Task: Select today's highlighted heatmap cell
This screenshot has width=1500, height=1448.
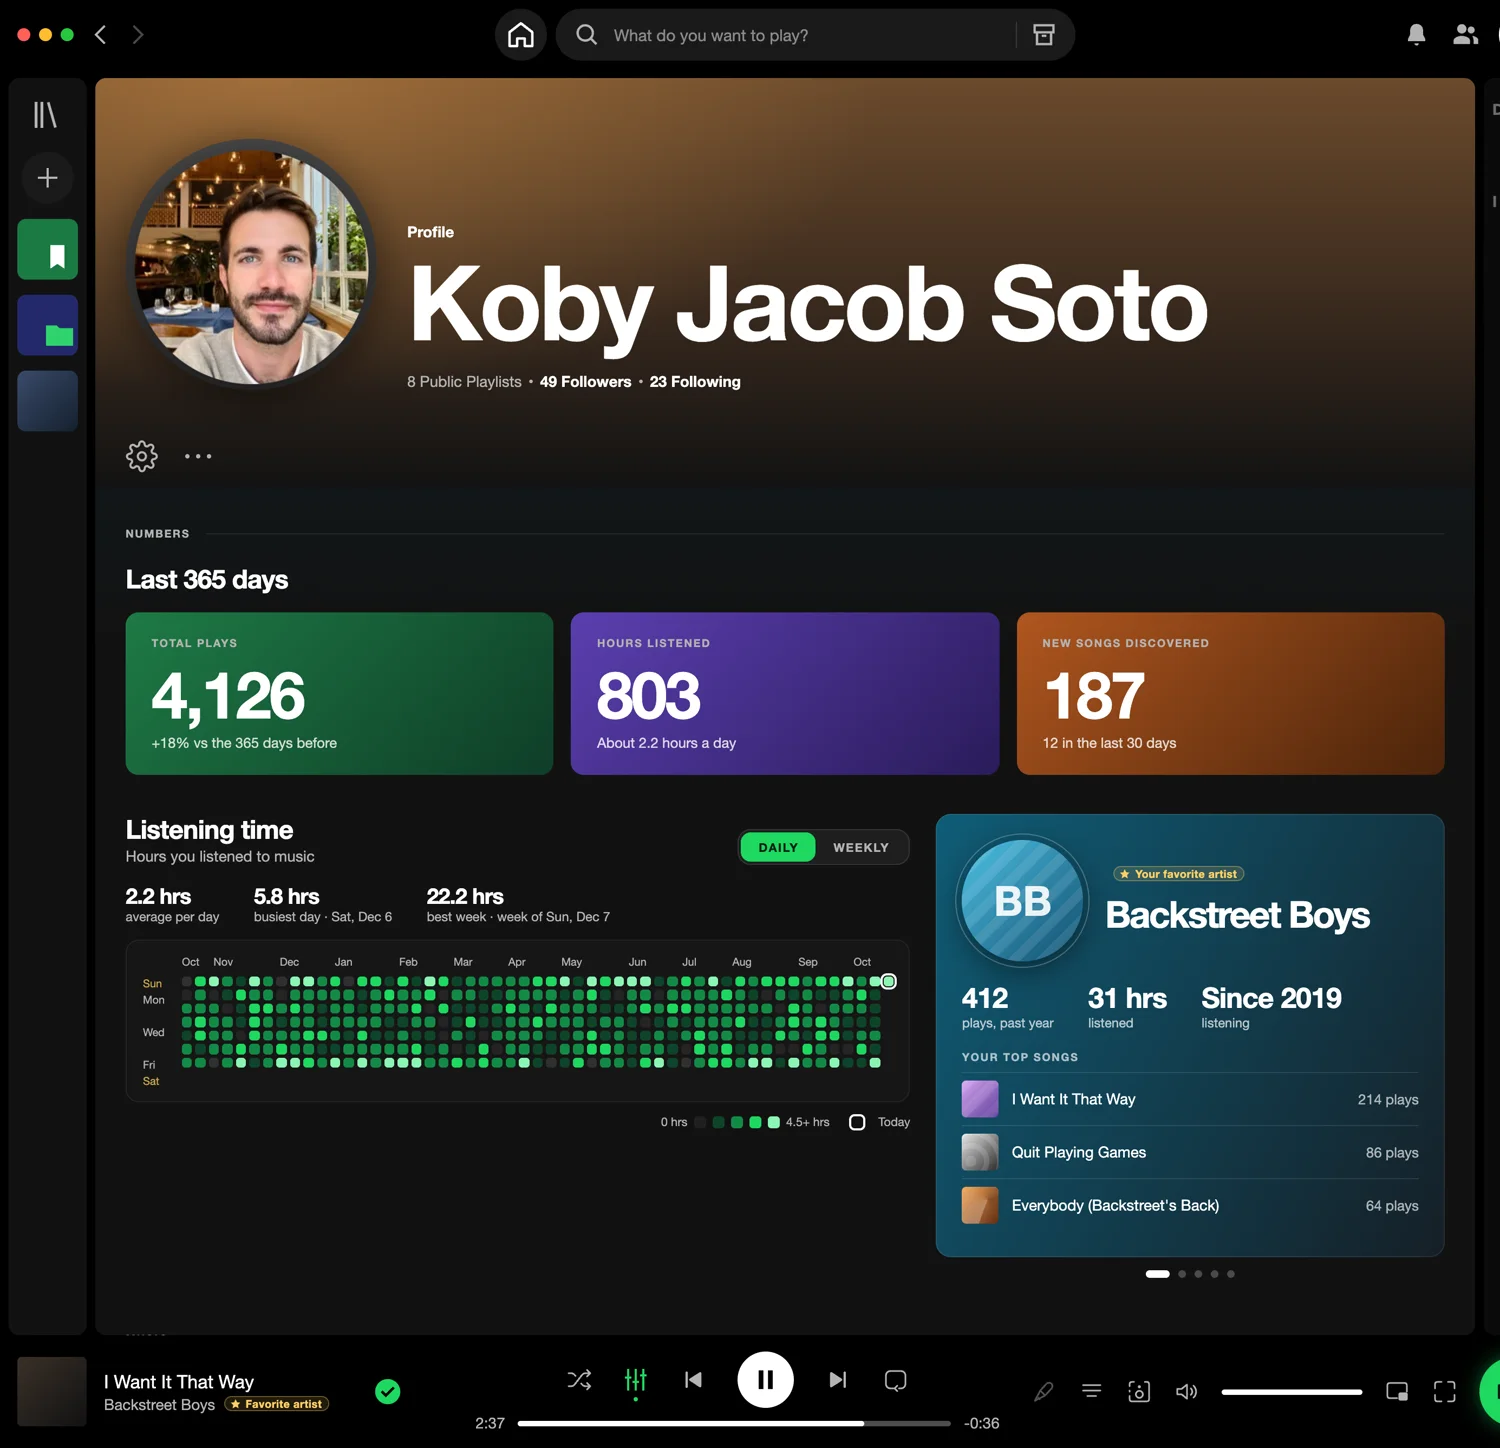Action: pyautogui.click(x=889, y=982)
